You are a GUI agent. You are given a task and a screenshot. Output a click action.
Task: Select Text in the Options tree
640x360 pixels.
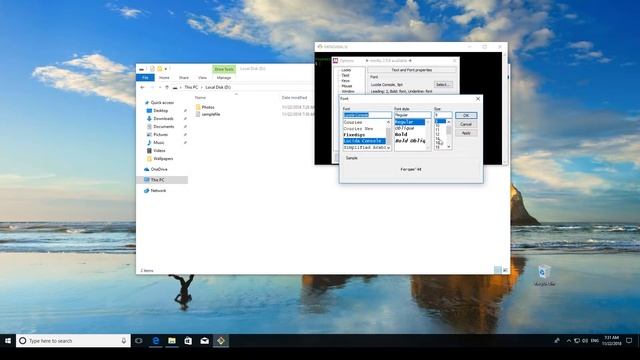(x=345, y=76)
